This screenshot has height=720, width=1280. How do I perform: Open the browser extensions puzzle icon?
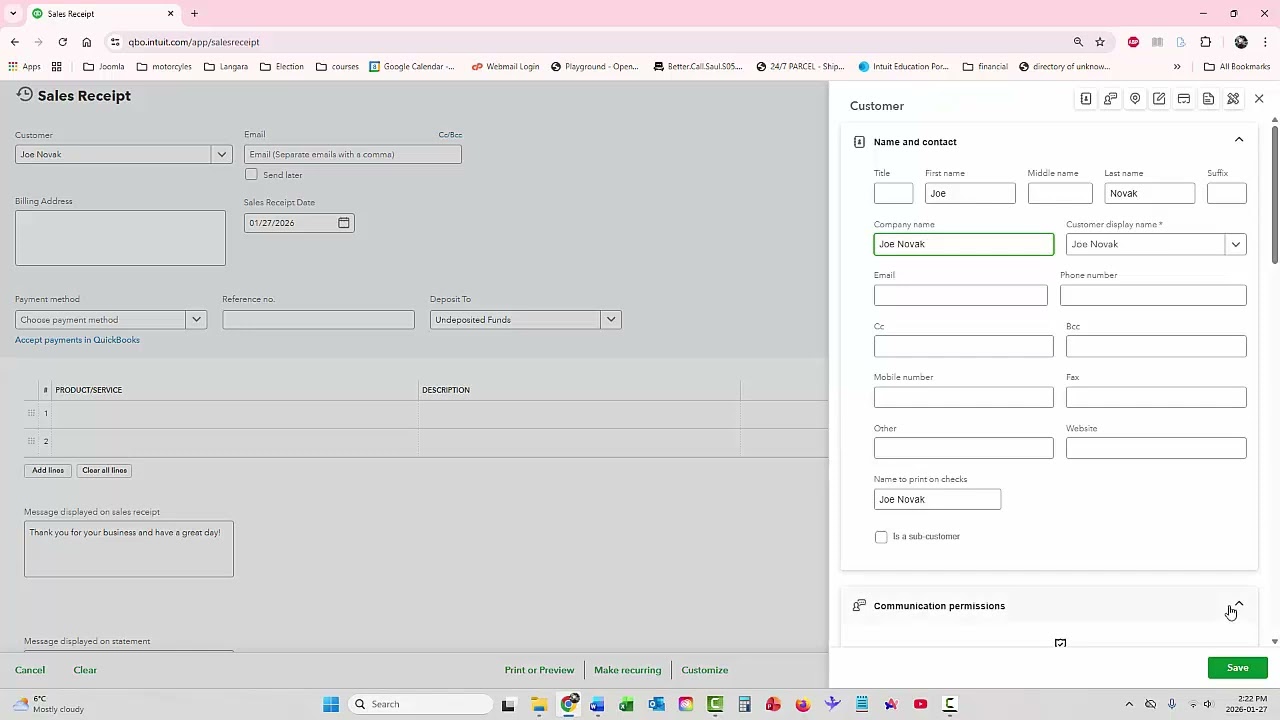[x=1205, y=42]
